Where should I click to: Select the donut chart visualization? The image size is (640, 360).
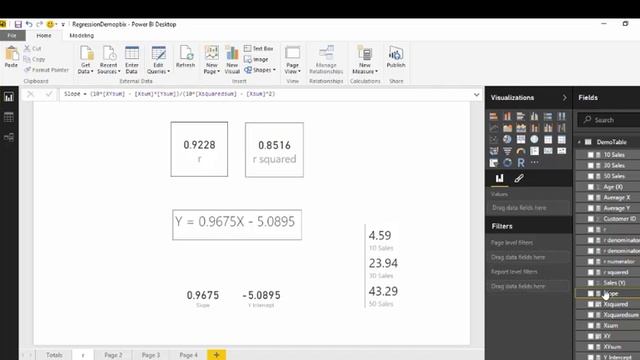pos(507,162)
